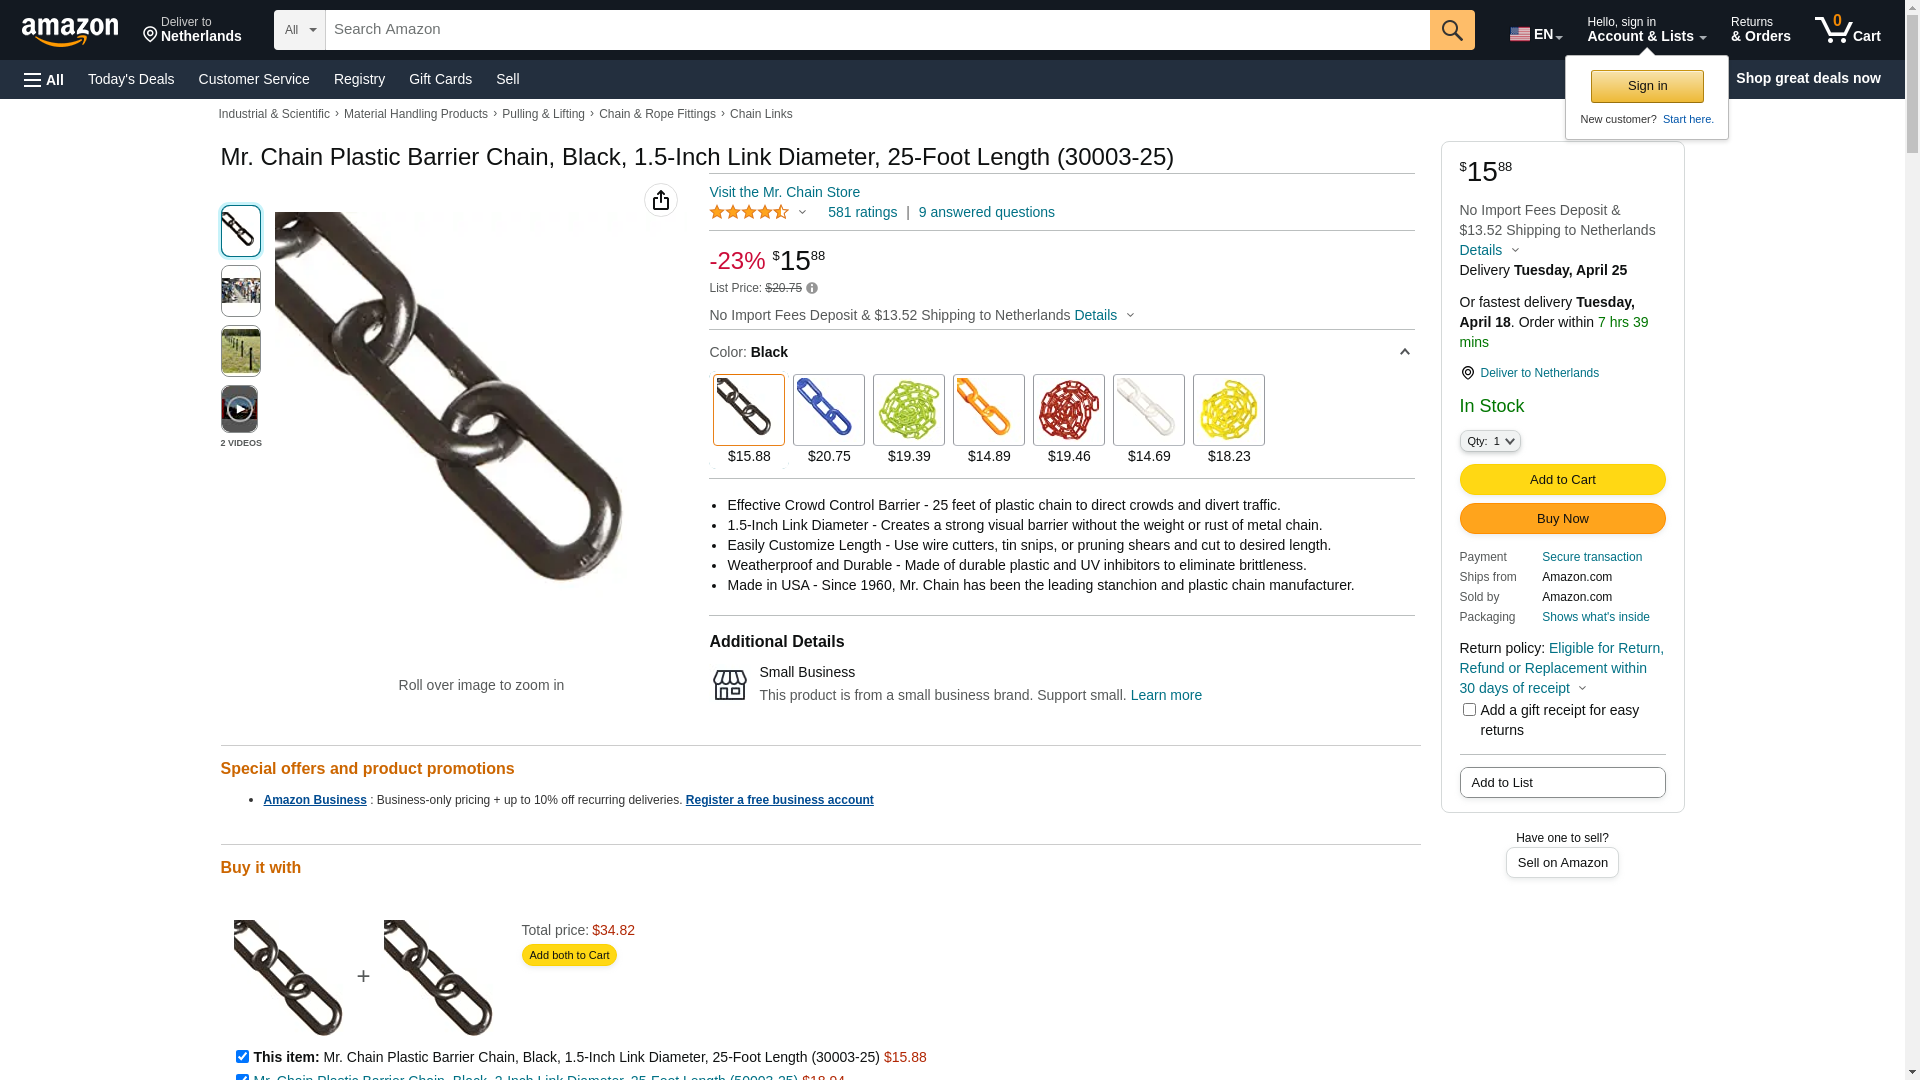
Task: Open the 581 ratings link
Action: tap(862, 212)
